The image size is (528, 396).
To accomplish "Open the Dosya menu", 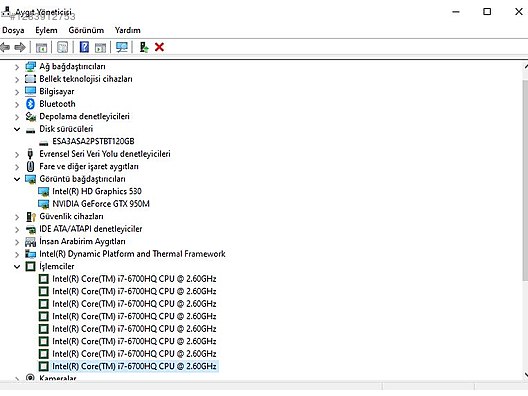I will click(x=13, y=30).
